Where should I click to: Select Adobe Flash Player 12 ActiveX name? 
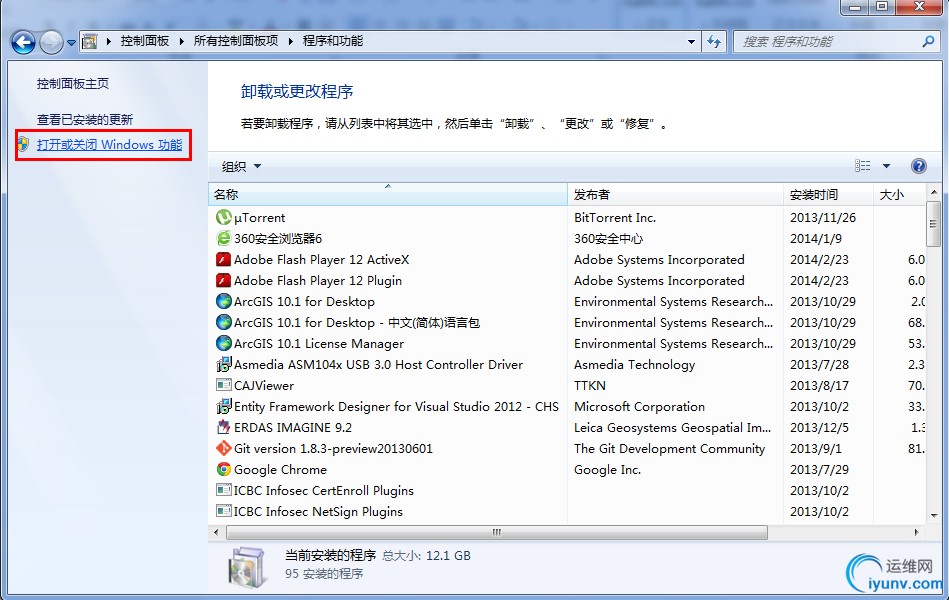321,260
